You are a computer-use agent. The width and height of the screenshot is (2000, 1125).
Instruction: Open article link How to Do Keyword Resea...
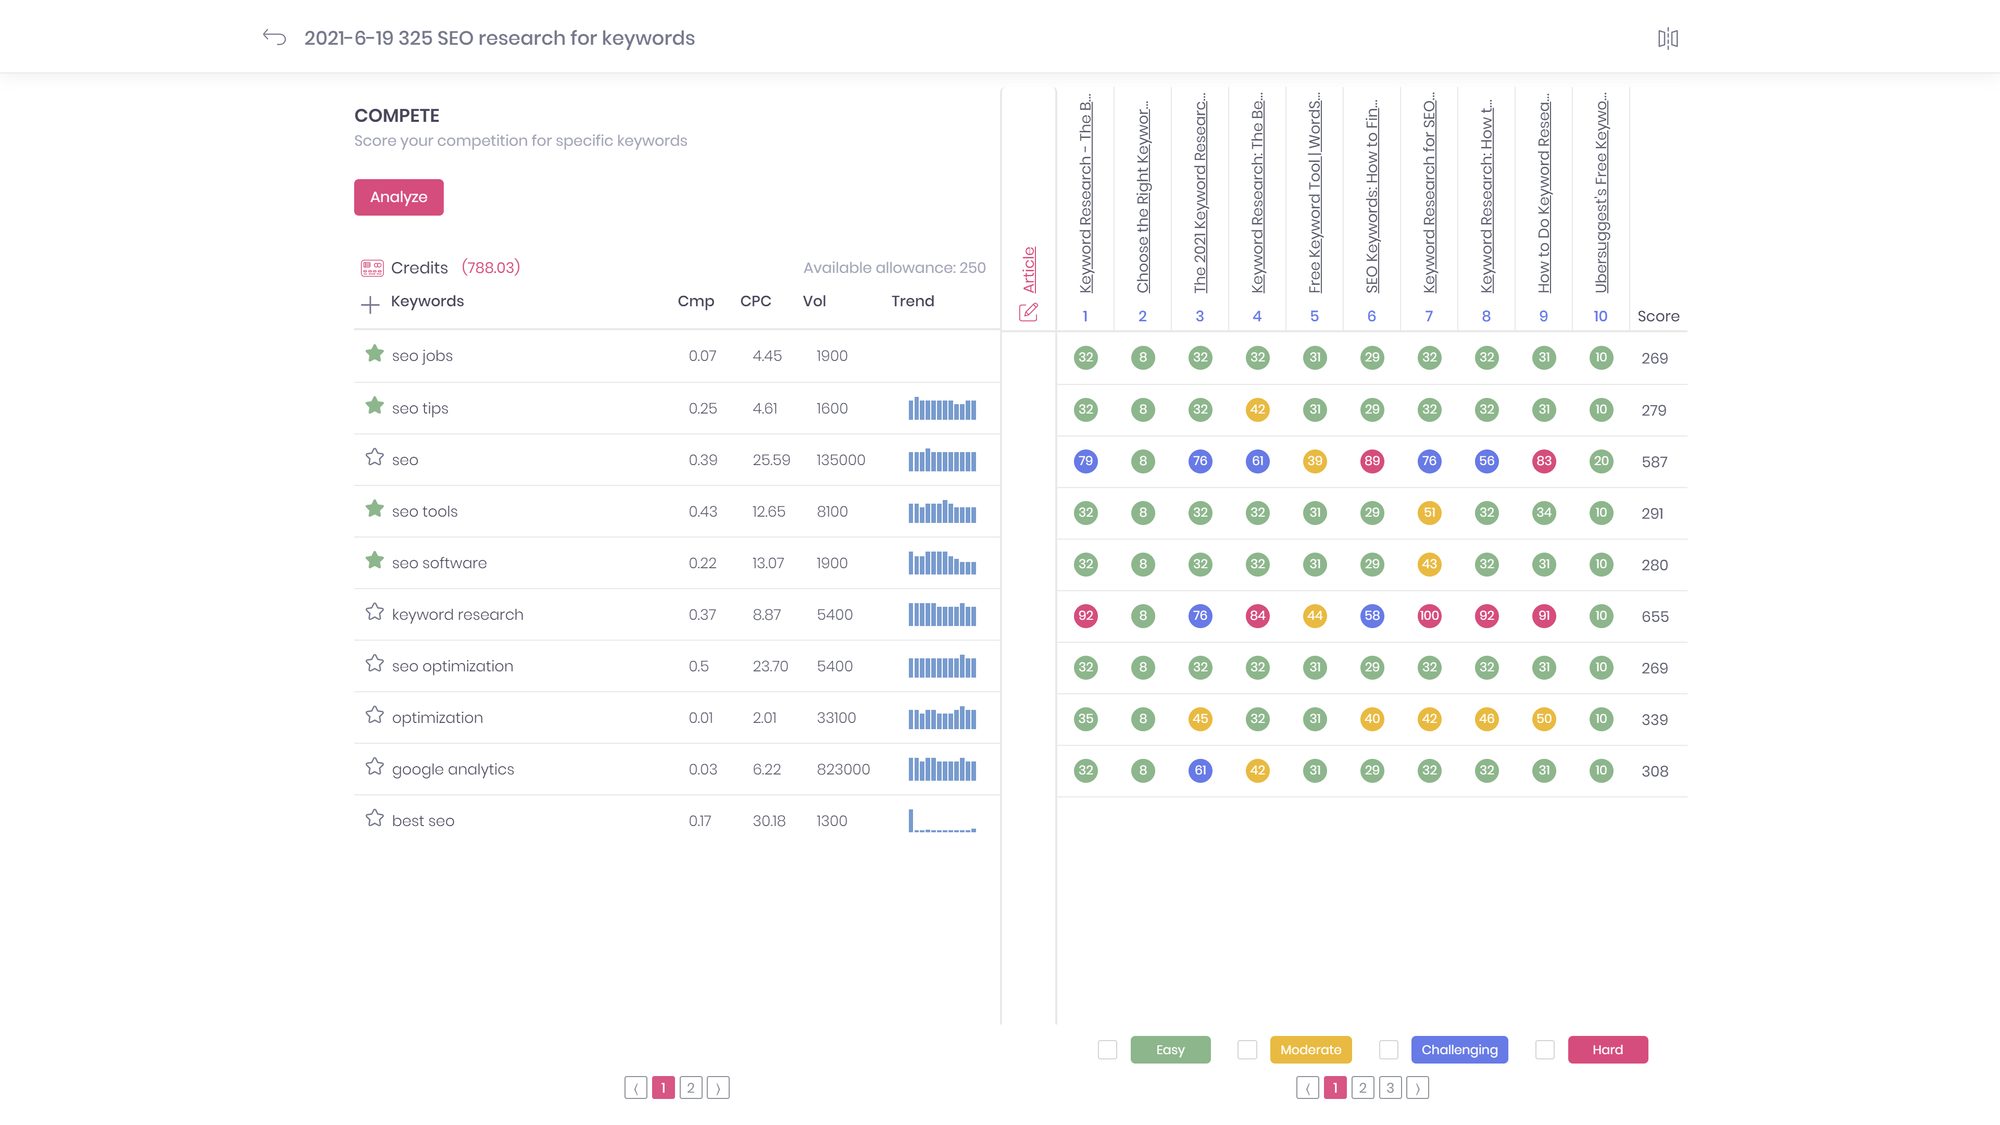pyautogui.click(x=1544, y=195)
